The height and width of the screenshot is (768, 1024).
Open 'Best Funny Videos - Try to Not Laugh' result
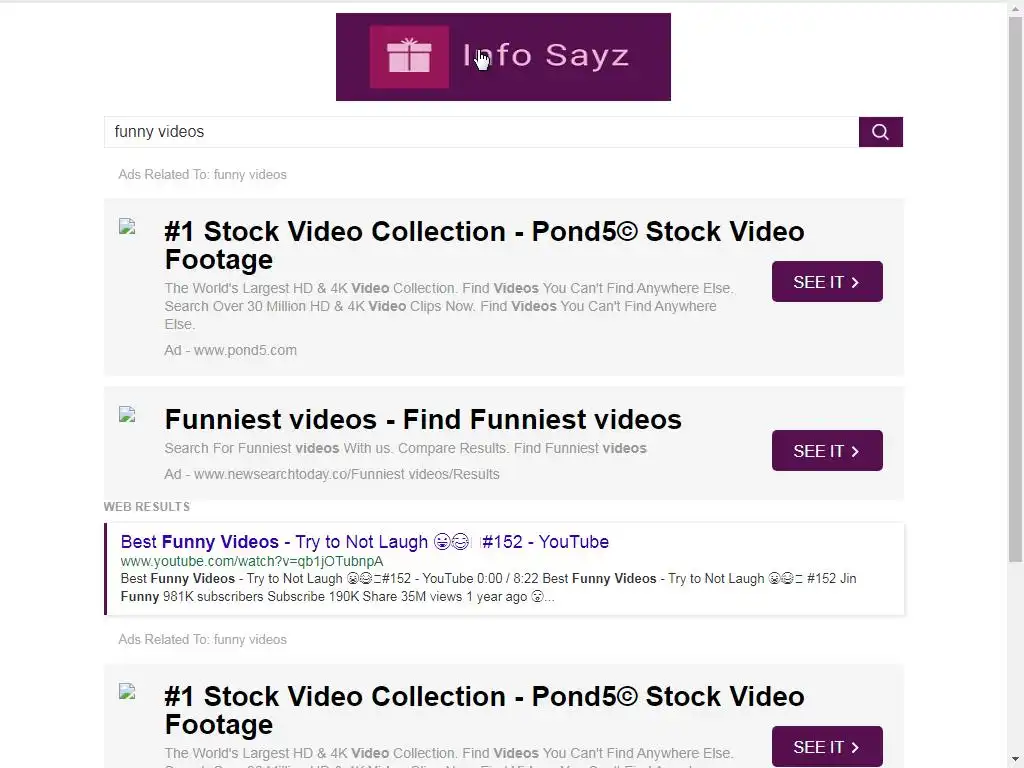pos(364,542)
